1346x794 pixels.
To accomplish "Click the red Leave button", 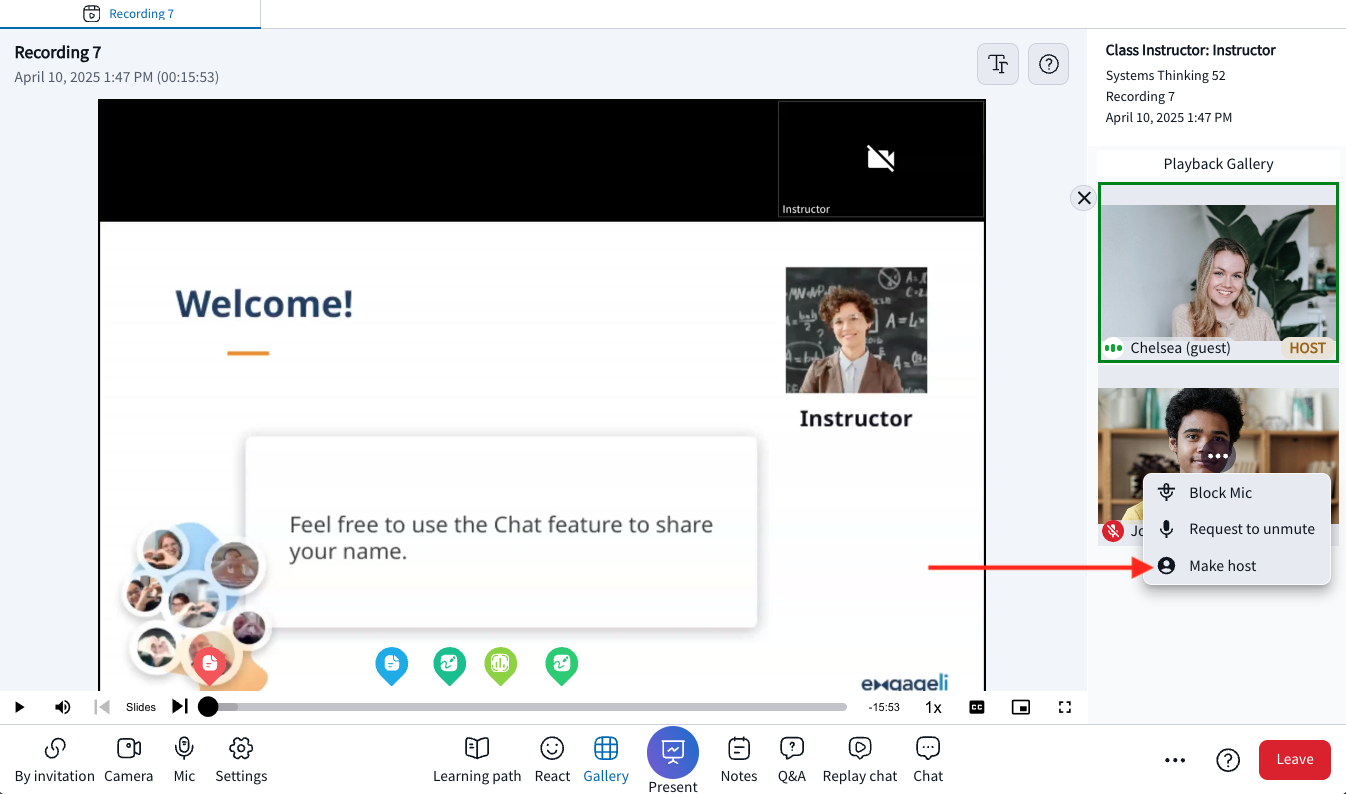I will pyautogui.click(x=1294, y=760).
